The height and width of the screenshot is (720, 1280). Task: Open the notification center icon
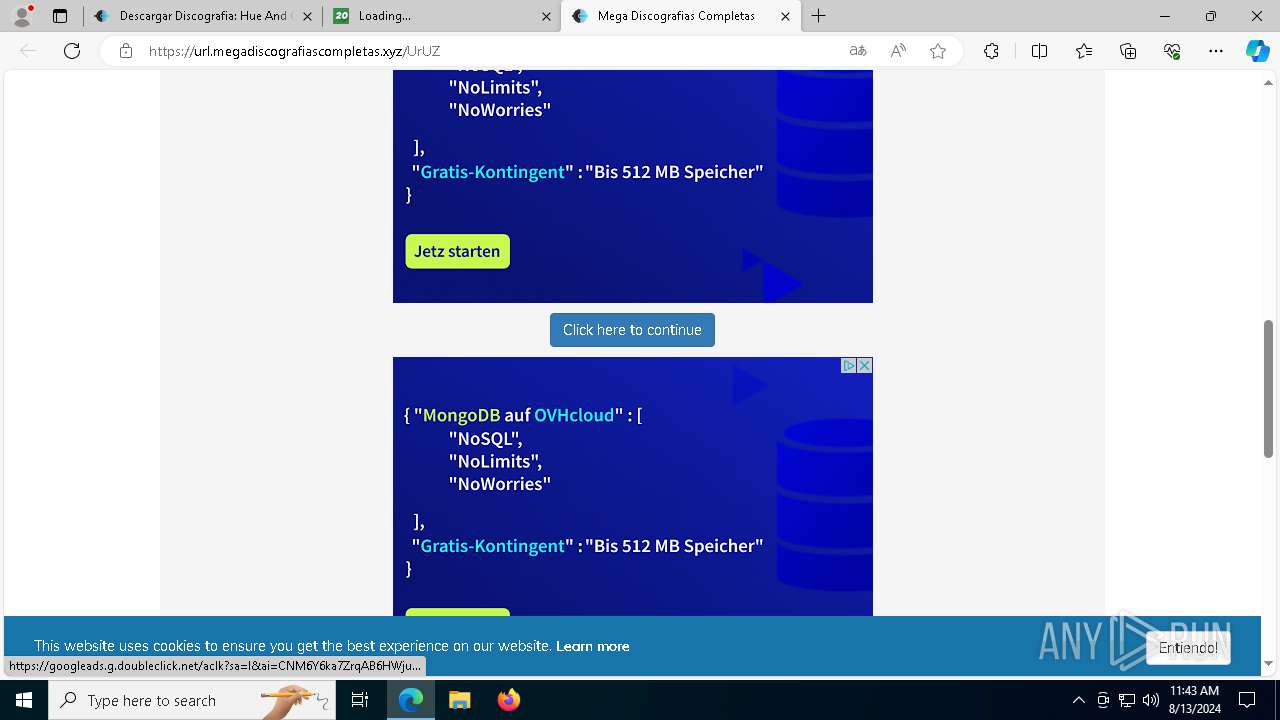1247,700
